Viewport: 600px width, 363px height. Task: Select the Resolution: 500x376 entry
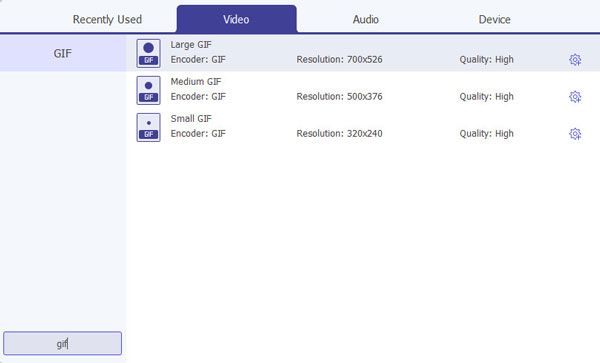pos(339,97)
